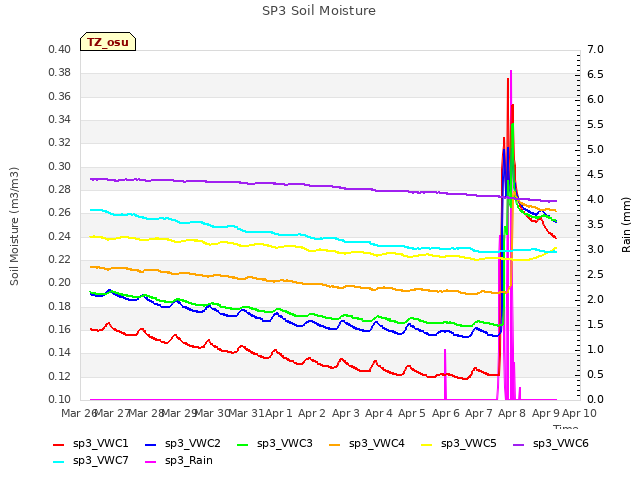This screenshot has width=640, height=480.
Task: Click the Apr 1 x-axis tick label
Action: (279, 413)
